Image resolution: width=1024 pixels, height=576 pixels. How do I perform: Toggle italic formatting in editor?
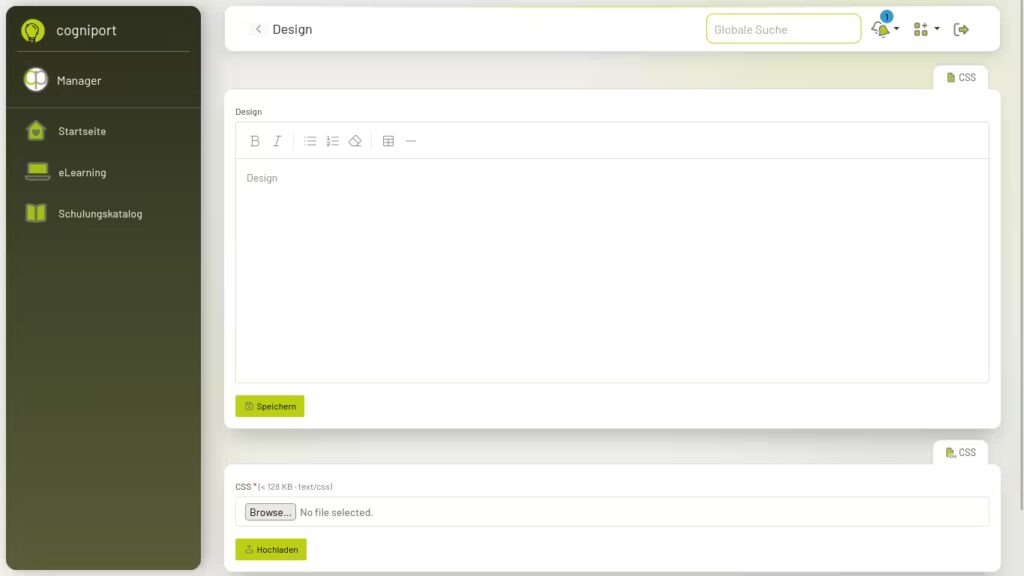(x=277, y=141)
